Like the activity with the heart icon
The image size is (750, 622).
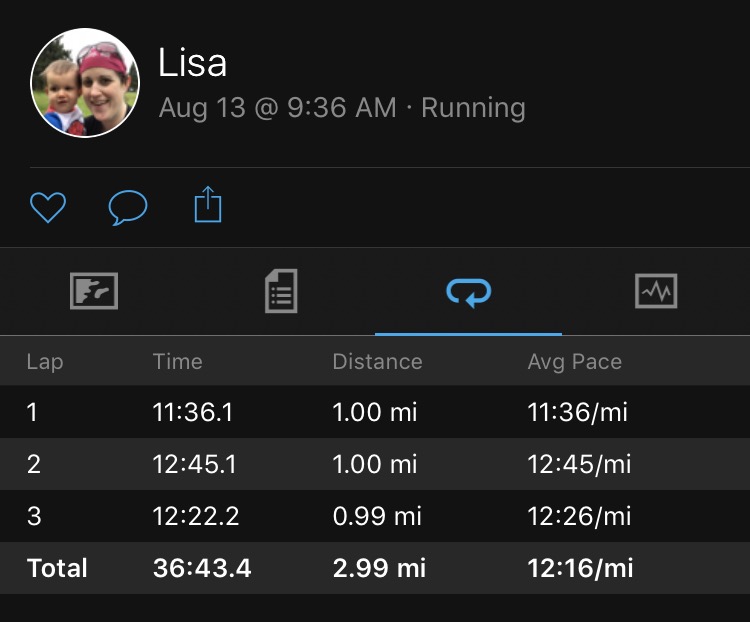coord(48,207)
